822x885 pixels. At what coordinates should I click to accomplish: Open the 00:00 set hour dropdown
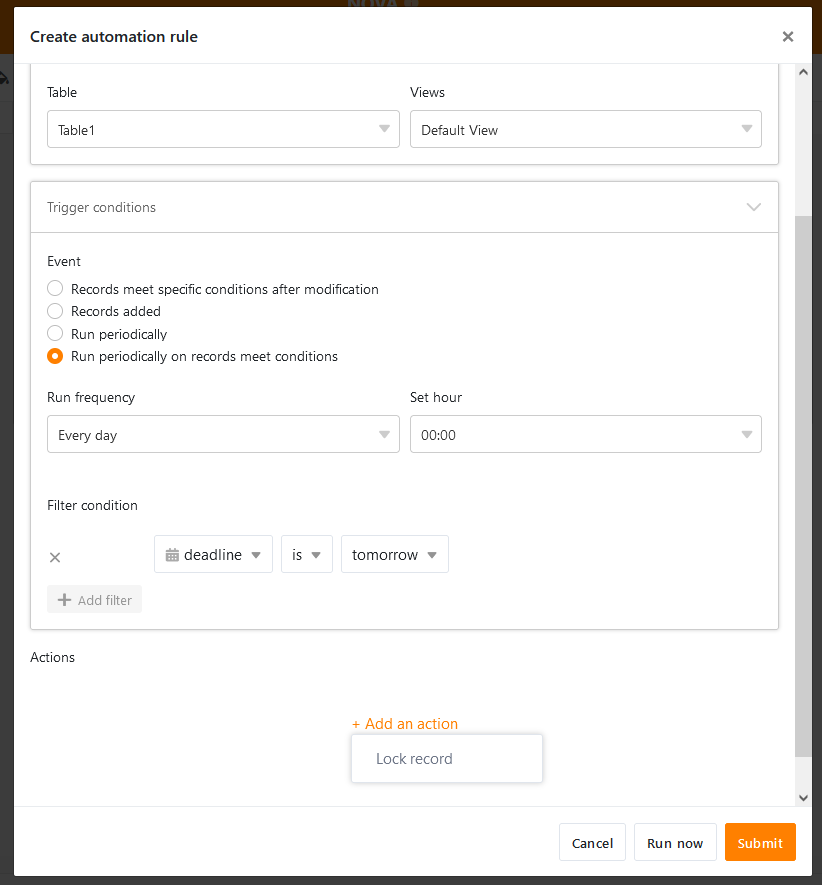[x=585, y=435]
